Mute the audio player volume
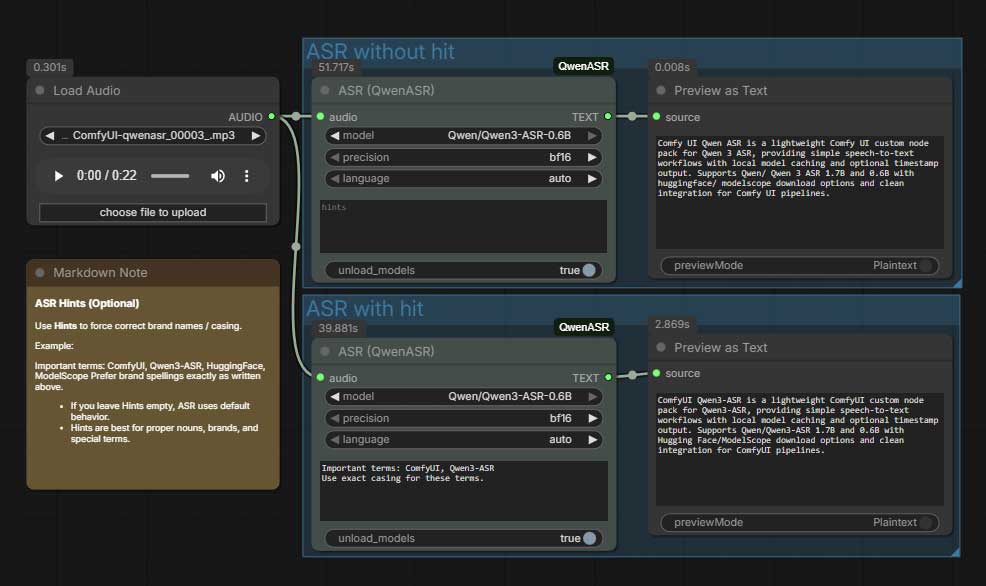The width and height of the screenshot is (986, 586). 218,176
